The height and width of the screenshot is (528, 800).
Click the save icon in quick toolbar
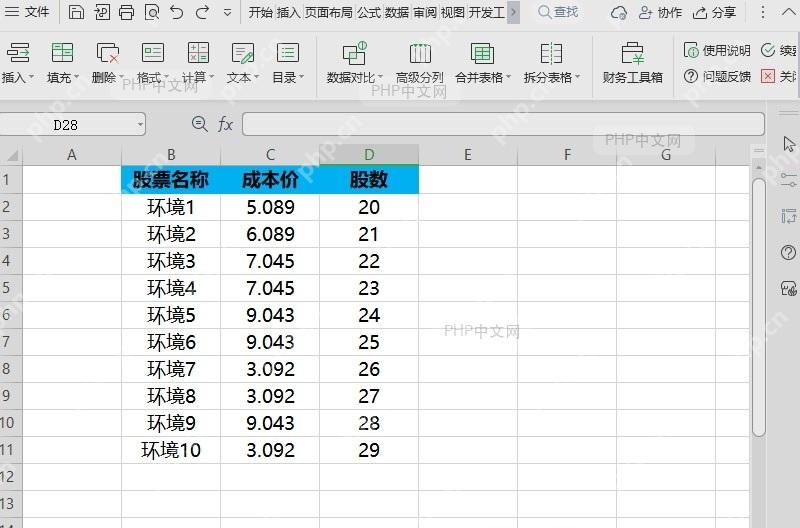(x=76, y=12)
